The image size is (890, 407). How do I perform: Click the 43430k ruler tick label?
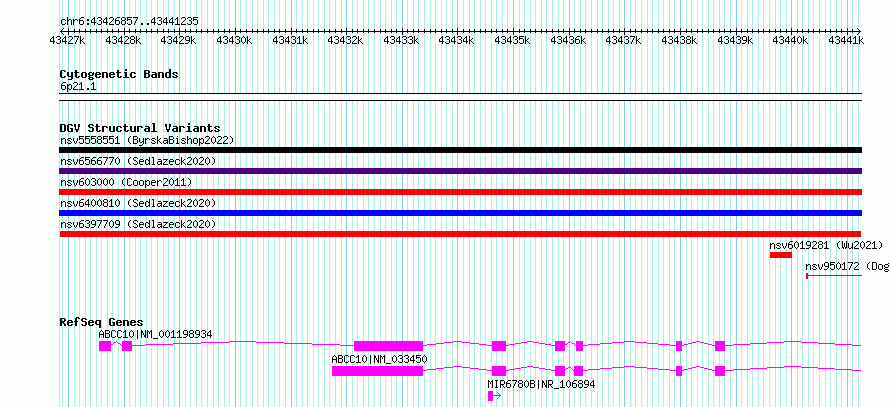pyautogui.click(x=234, y=40)
